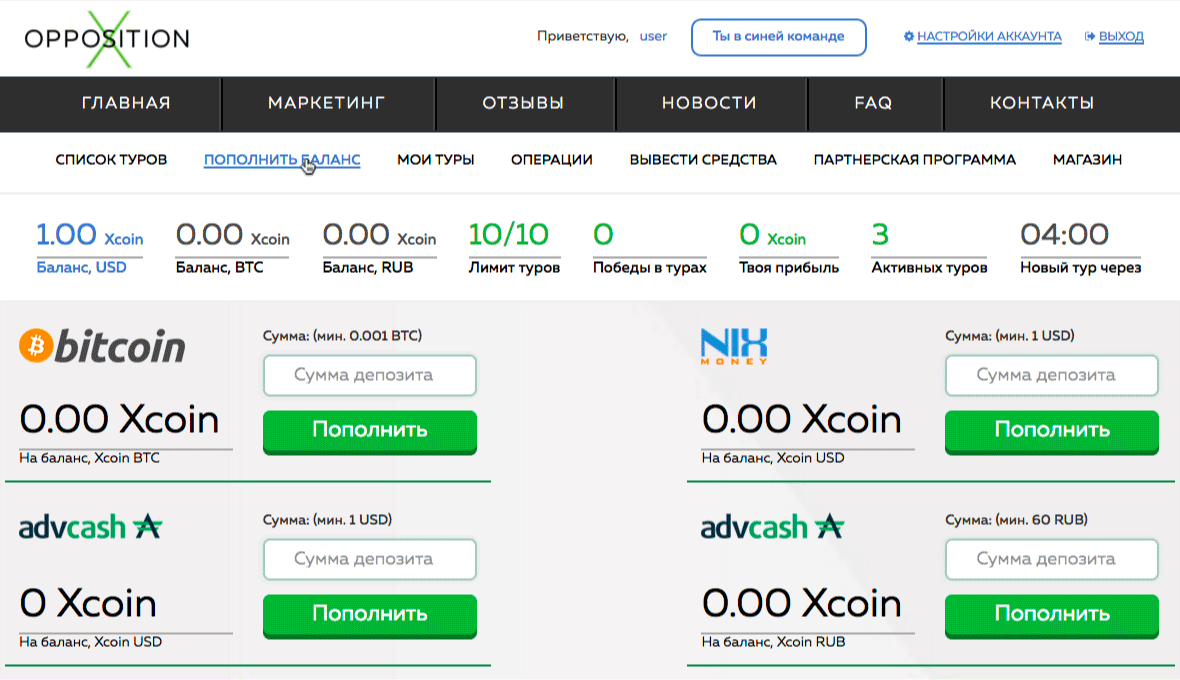1180x680 pixels.
Task: Click the advcash RUB logo
Action: tap(772, 526)
